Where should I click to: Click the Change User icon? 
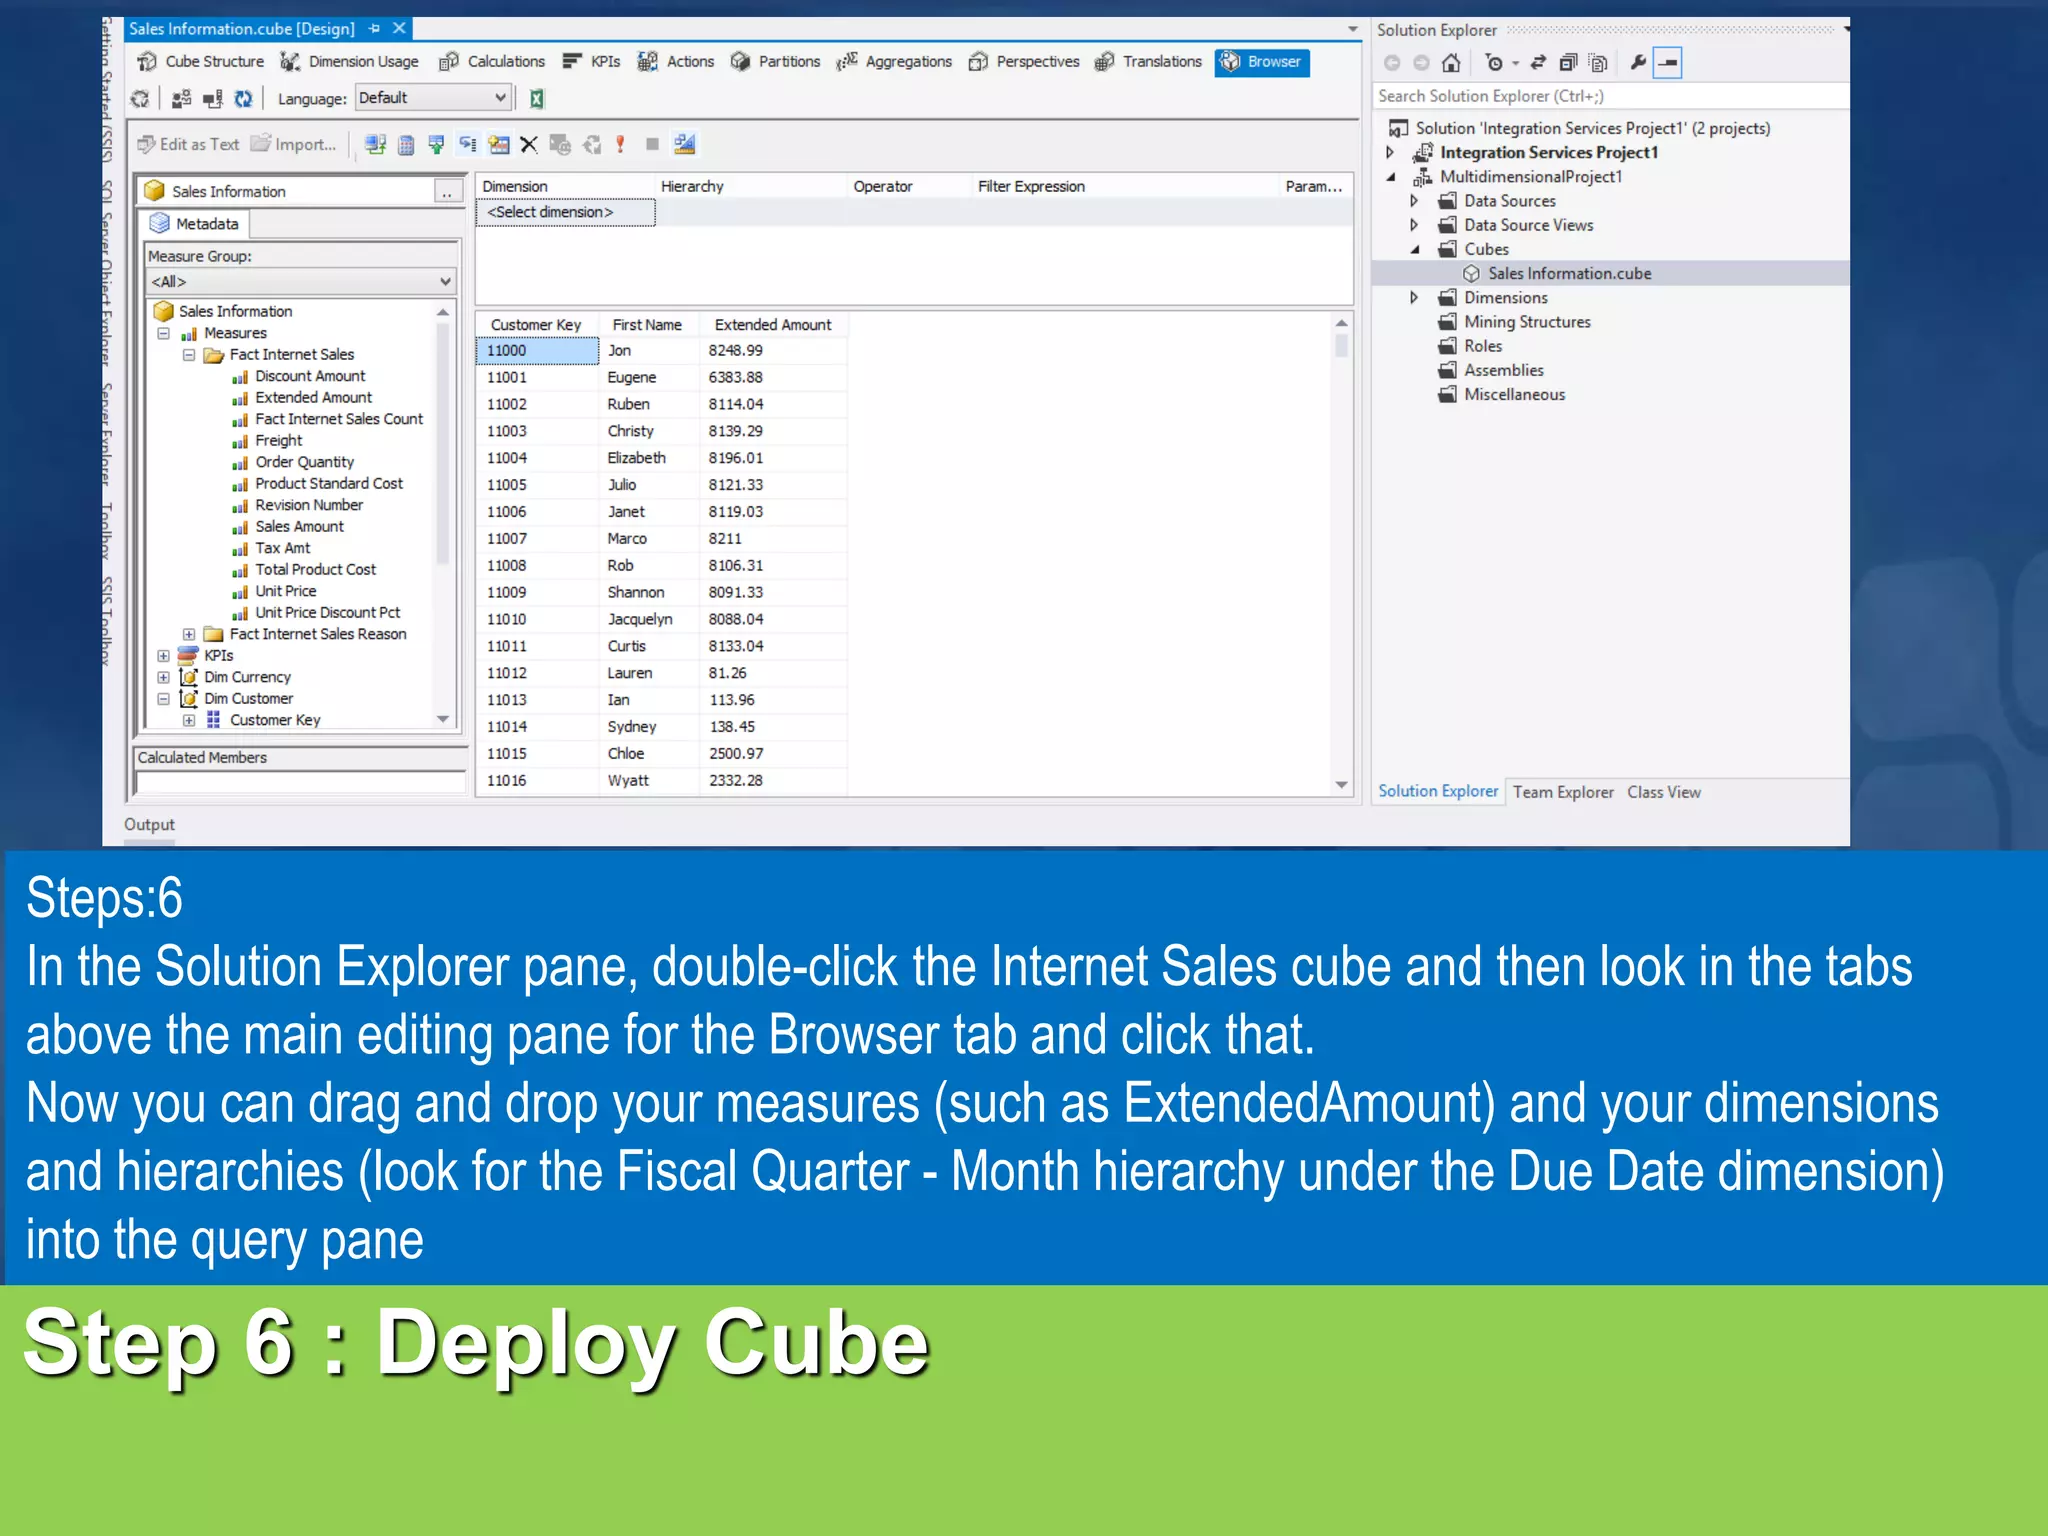pyautogui.click(x=181, y=99)
